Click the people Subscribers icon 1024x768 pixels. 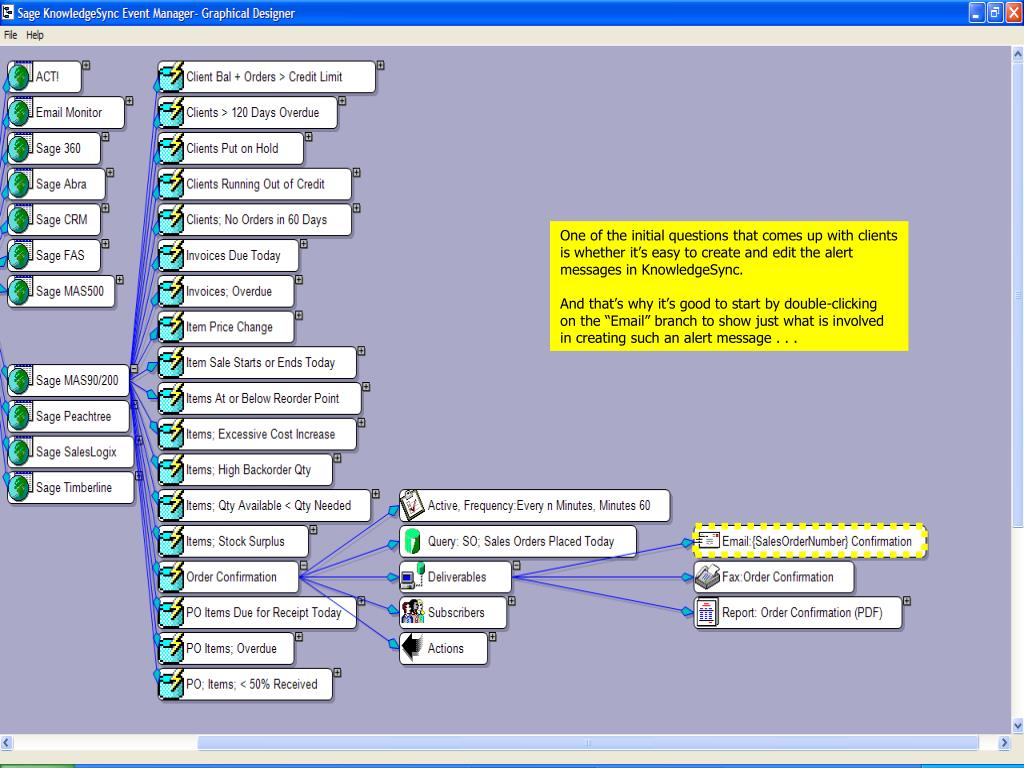click(x=413, y=612)
